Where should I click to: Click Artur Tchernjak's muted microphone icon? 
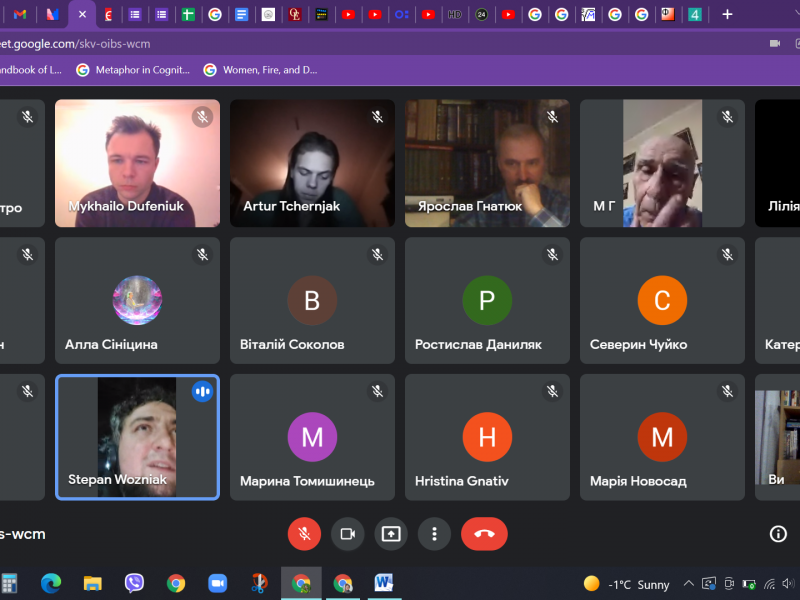377,117
